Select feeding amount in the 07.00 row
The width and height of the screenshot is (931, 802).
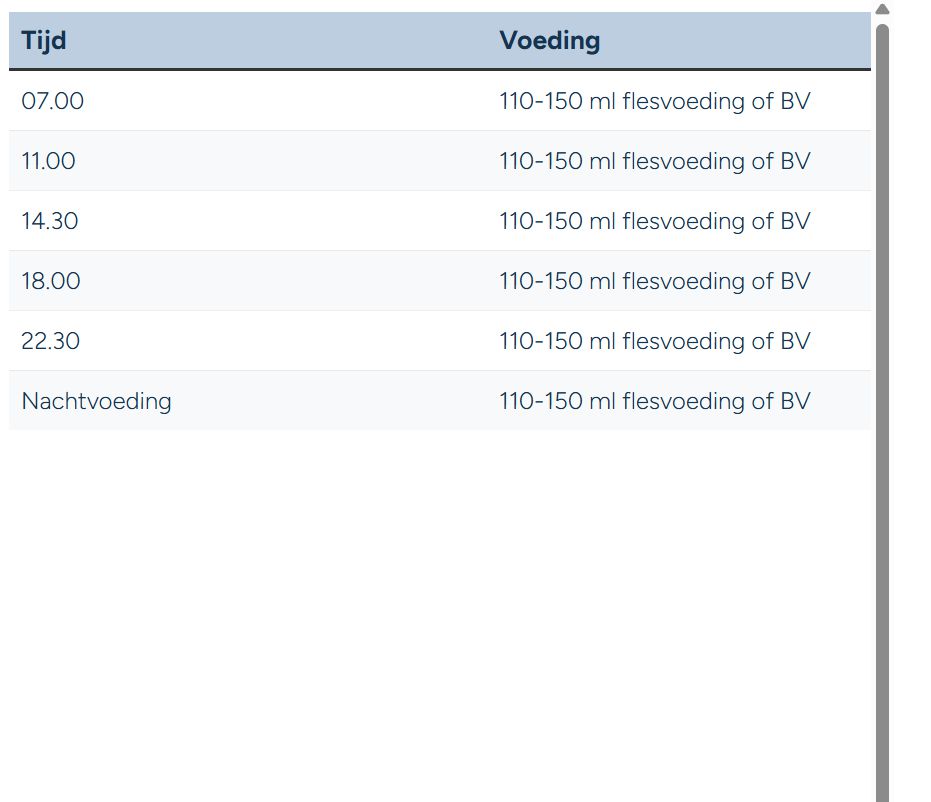(x=654, y=101)
